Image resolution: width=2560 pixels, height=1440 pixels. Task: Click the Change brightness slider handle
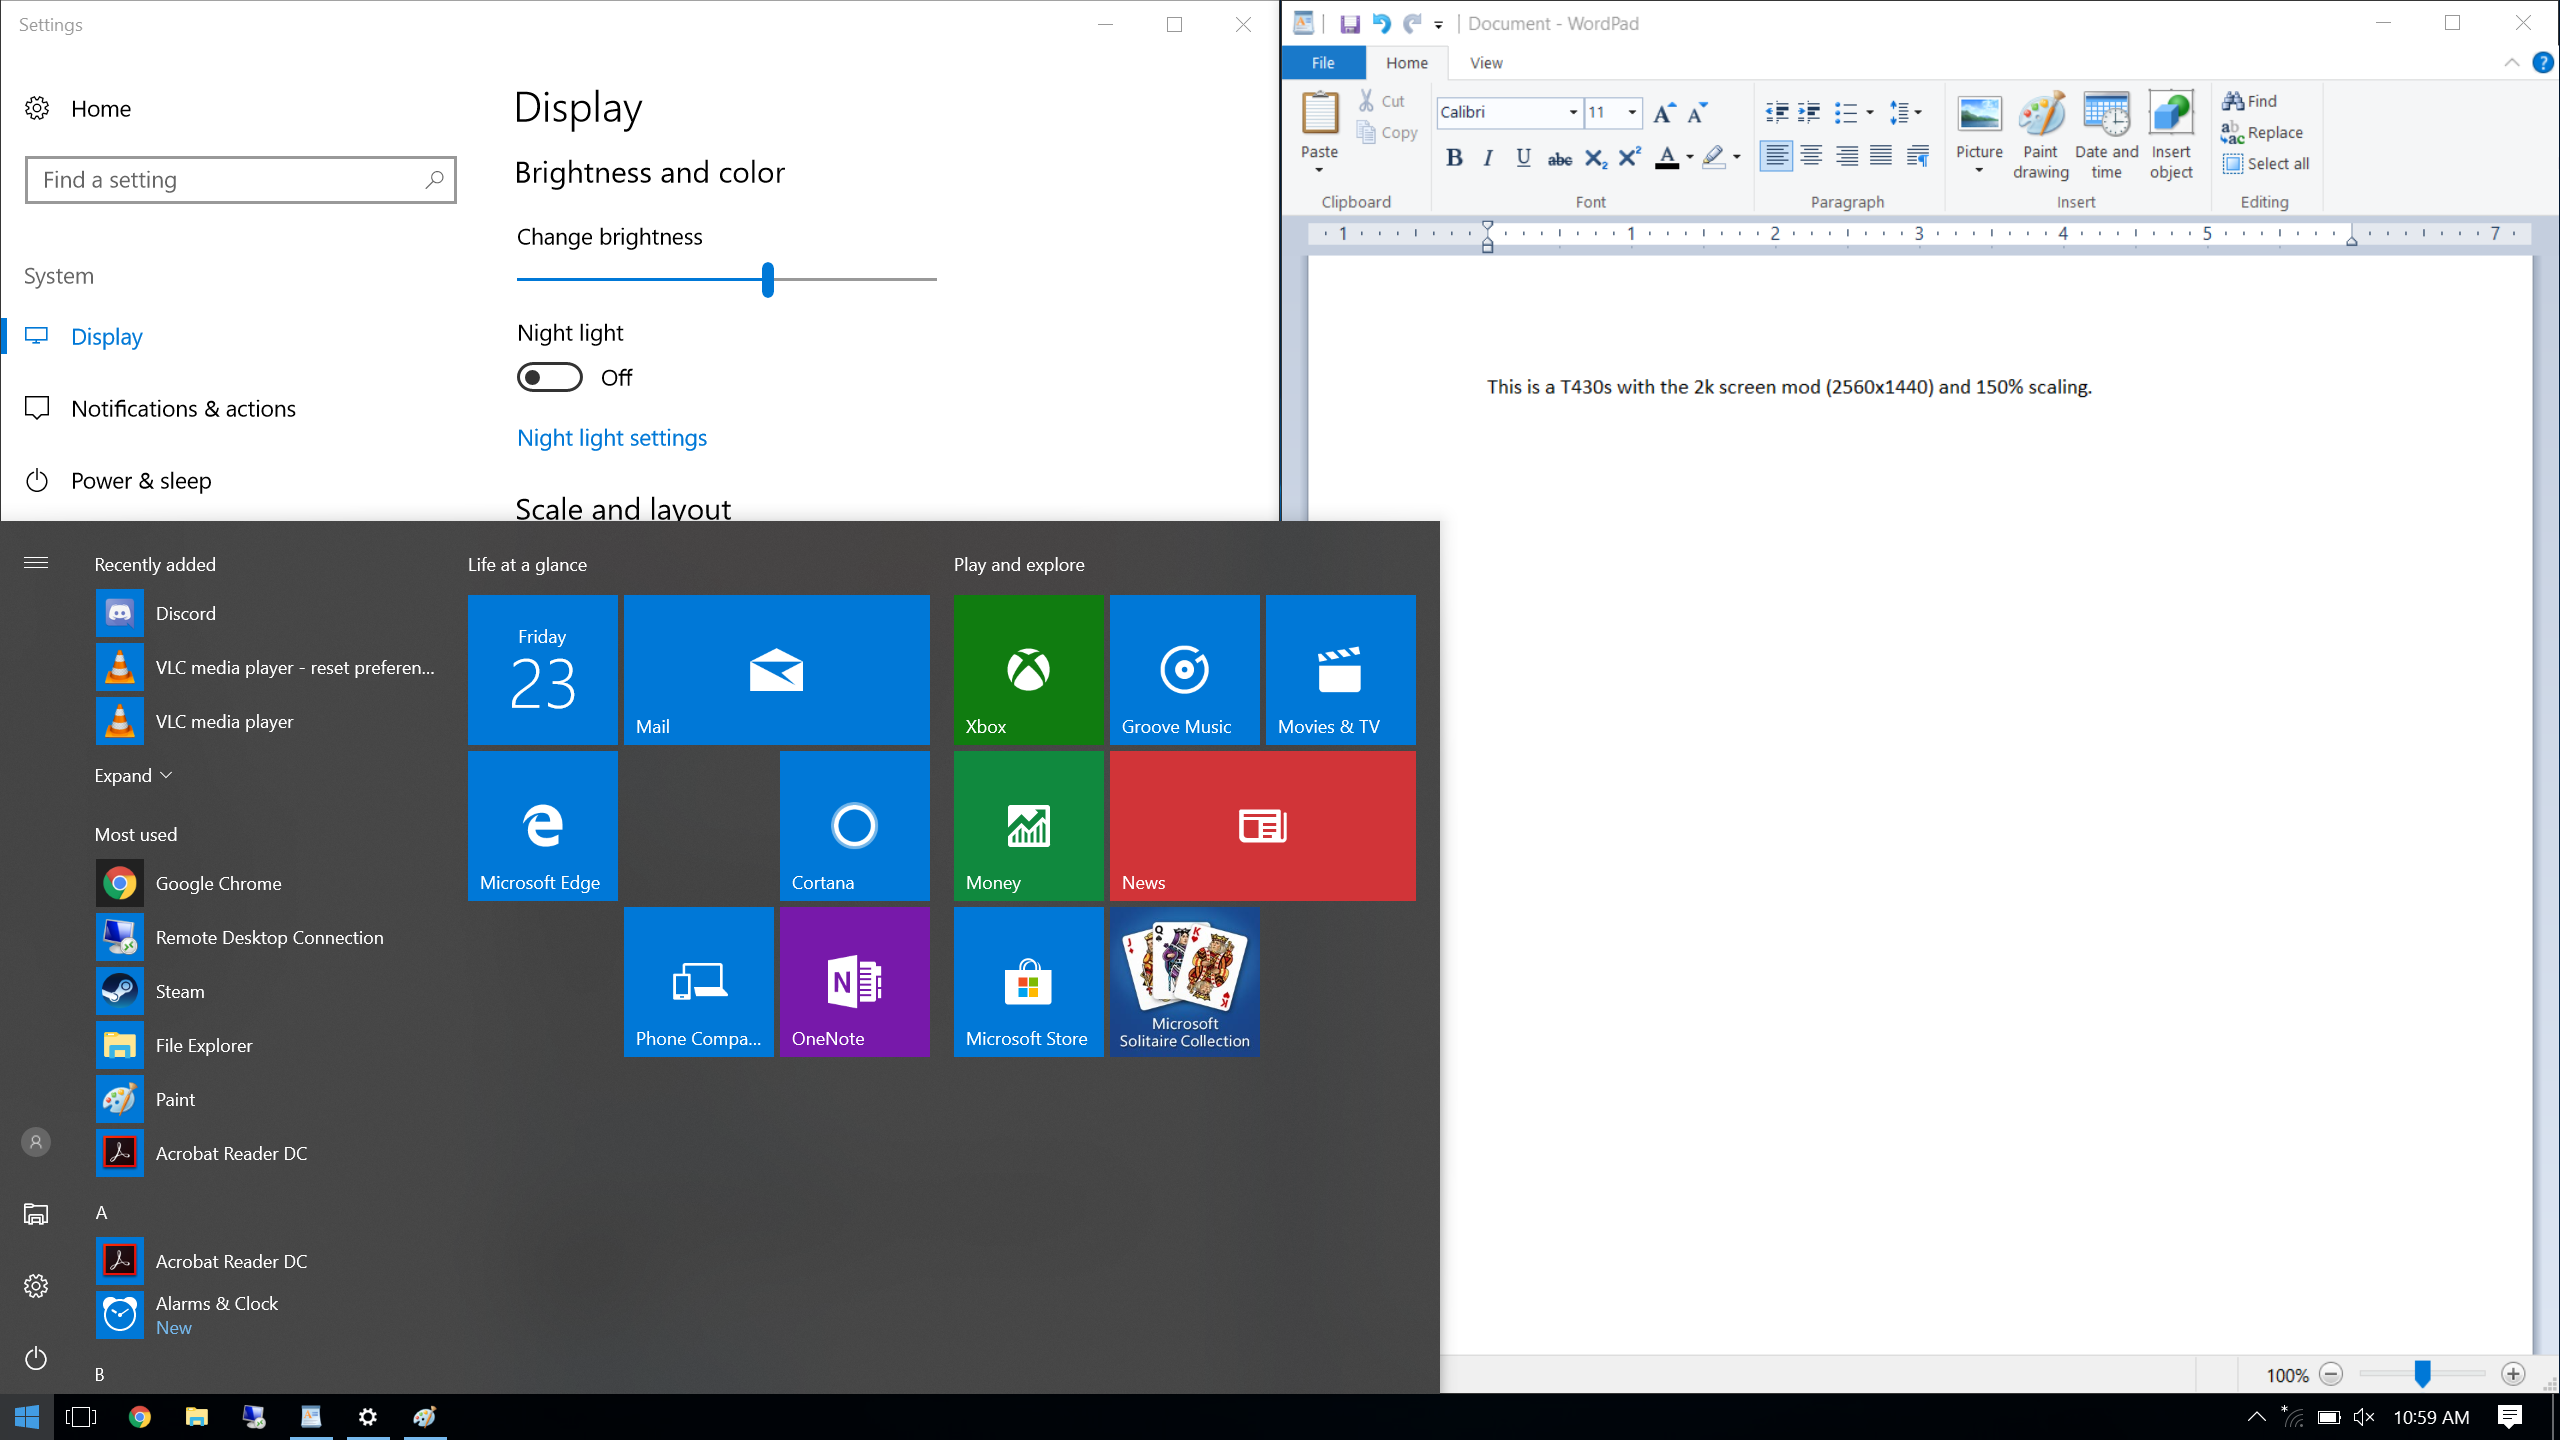(768, 280)
